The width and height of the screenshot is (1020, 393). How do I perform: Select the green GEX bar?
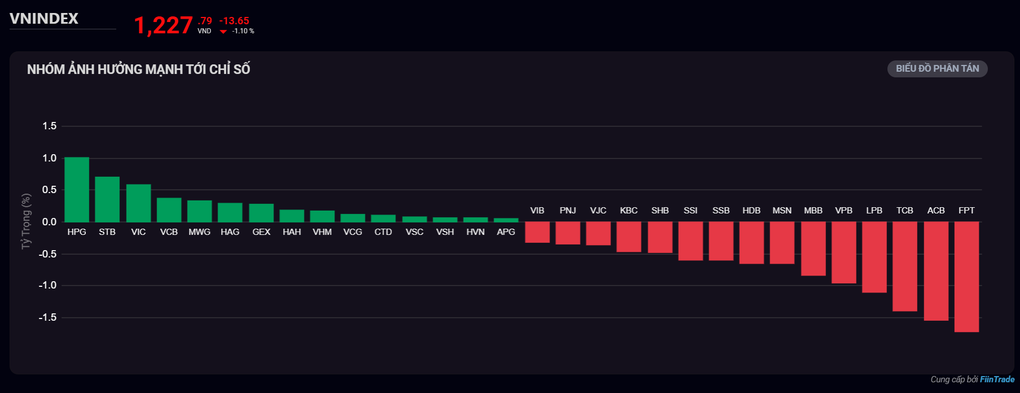[x=261, y=213]
